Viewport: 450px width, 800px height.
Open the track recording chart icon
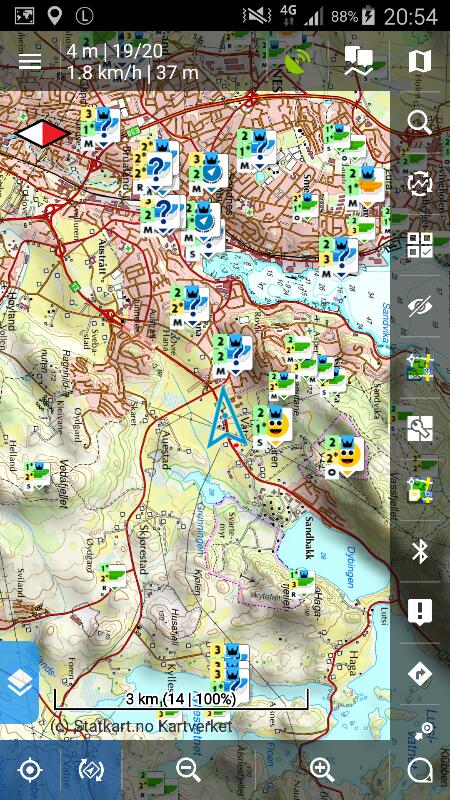(x=359, y=61)
